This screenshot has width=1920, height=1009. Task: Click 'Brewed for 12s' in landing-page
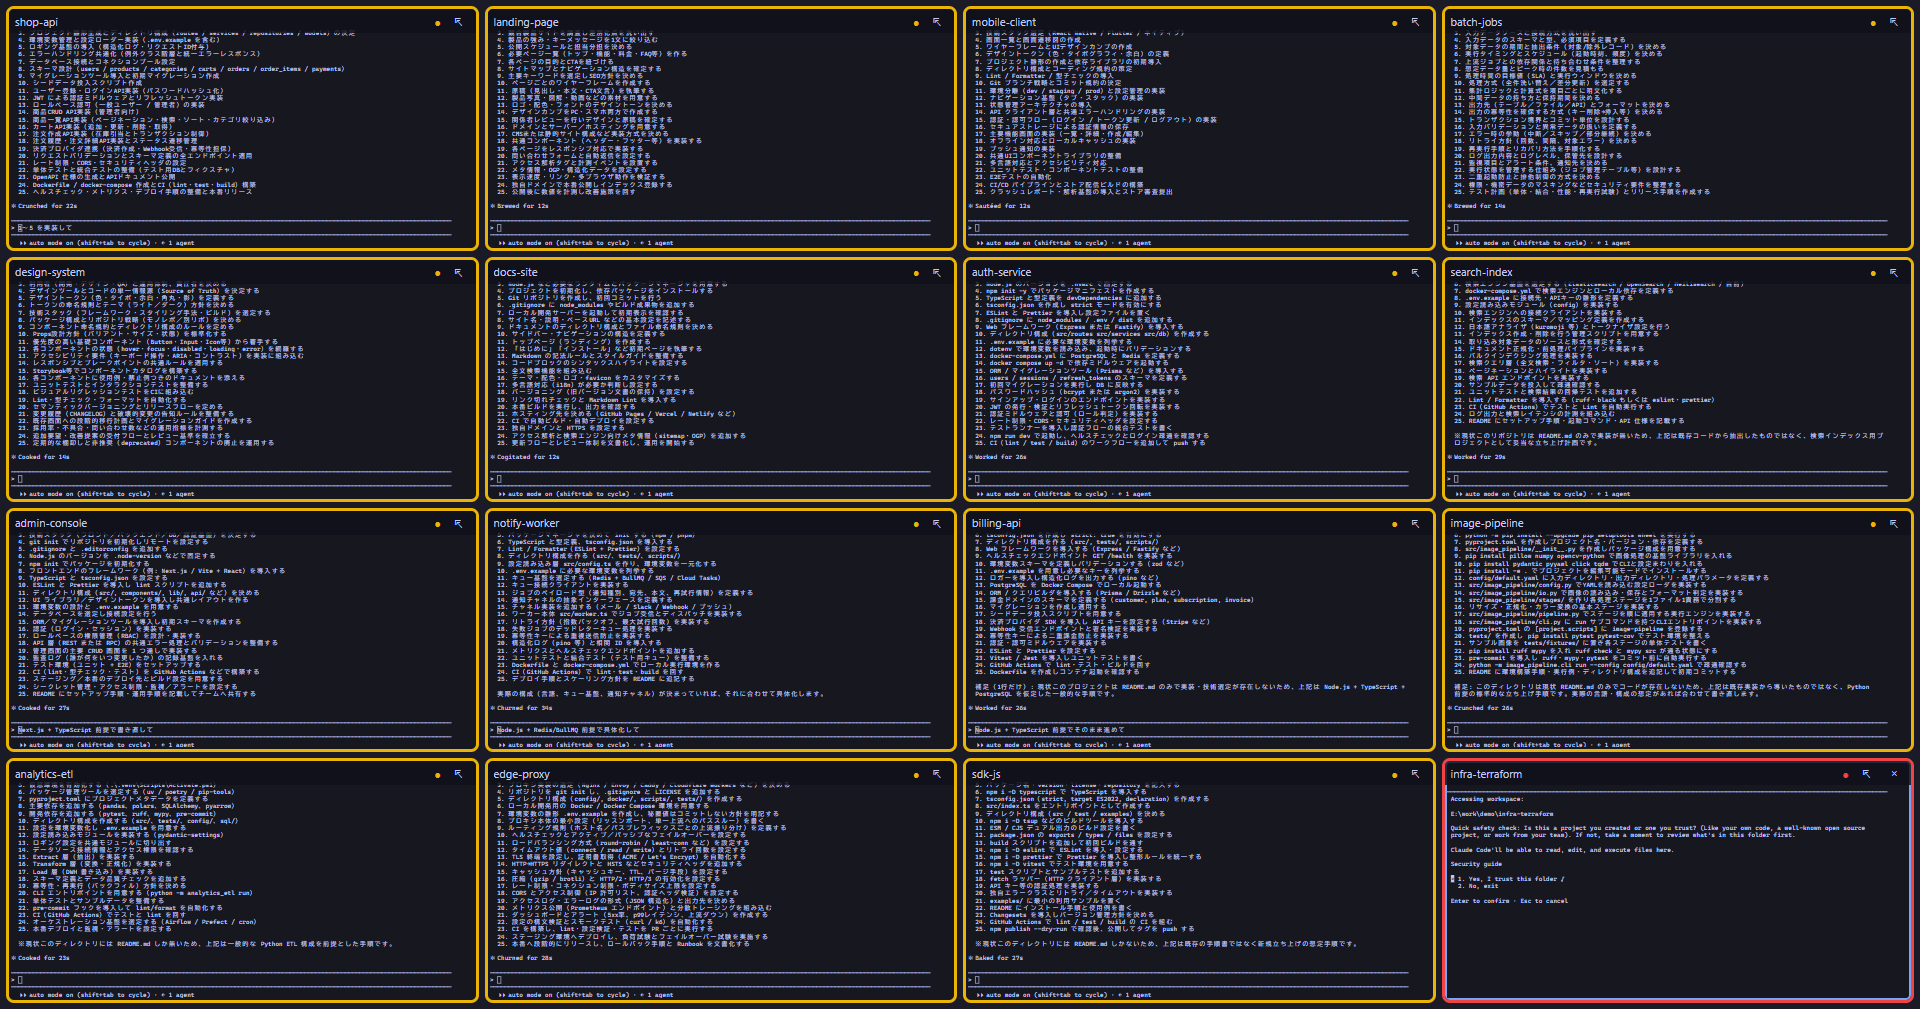click(x=522, y=206)
